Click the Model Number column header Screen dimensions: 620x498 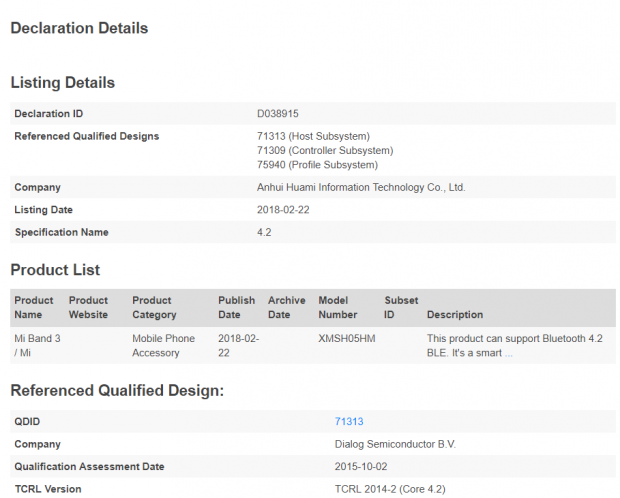(338, 307)
